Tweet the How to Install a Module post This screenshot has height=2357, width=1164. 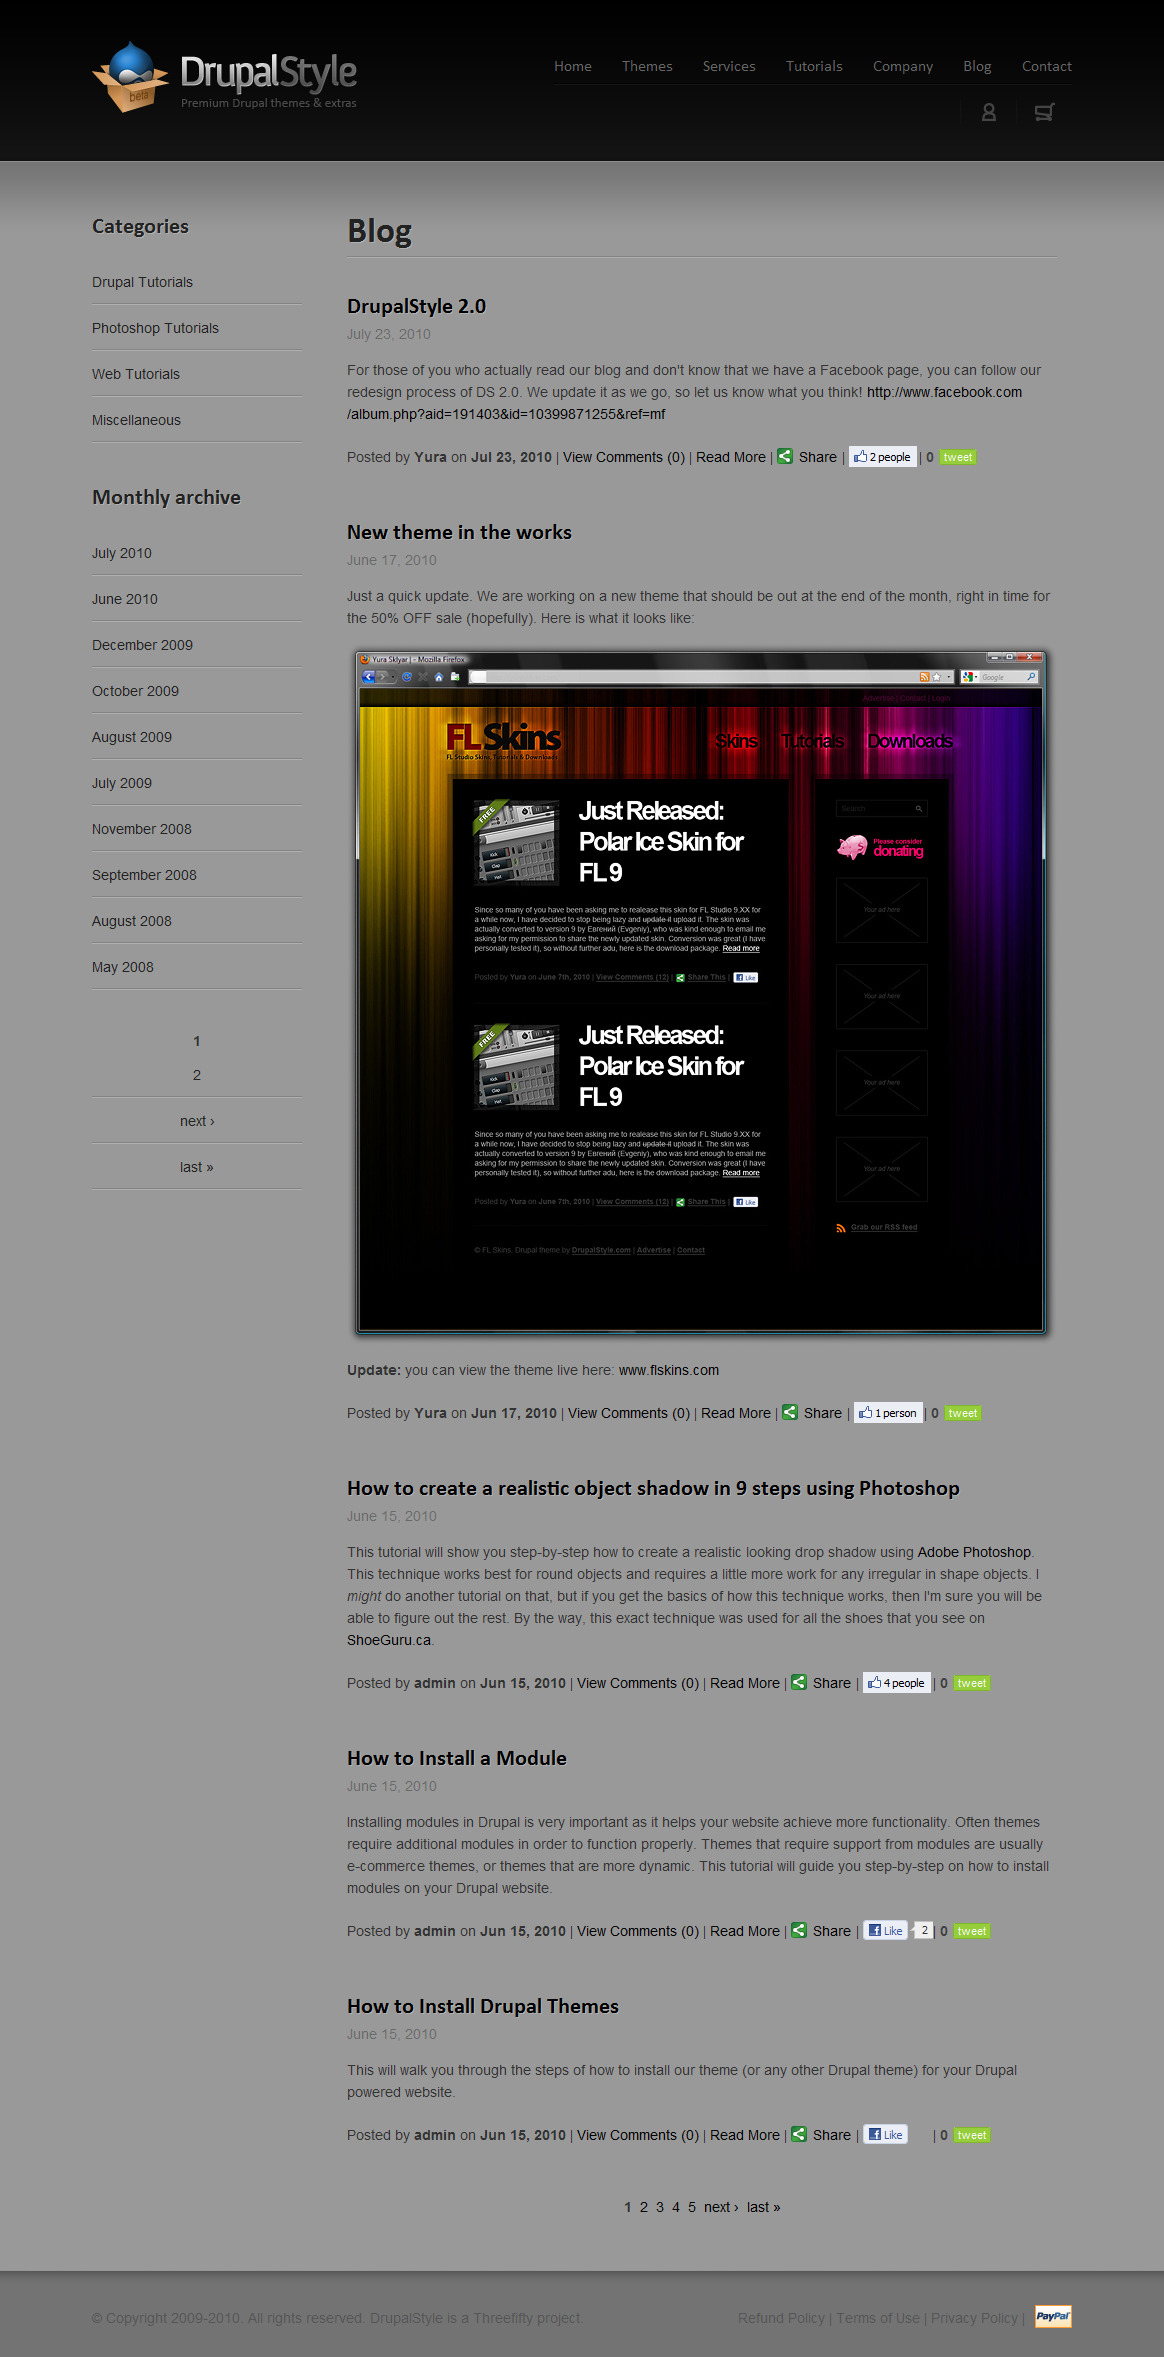(x=972, y=1932)
